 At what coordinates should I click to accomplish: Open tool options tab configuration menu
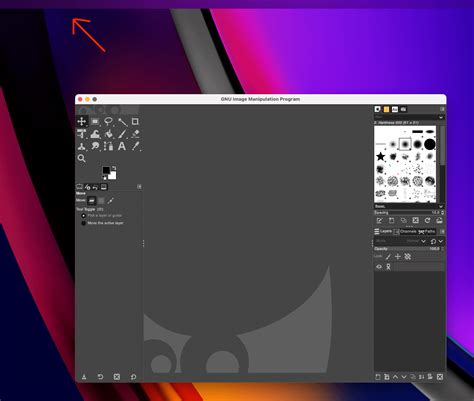[139, 187]
